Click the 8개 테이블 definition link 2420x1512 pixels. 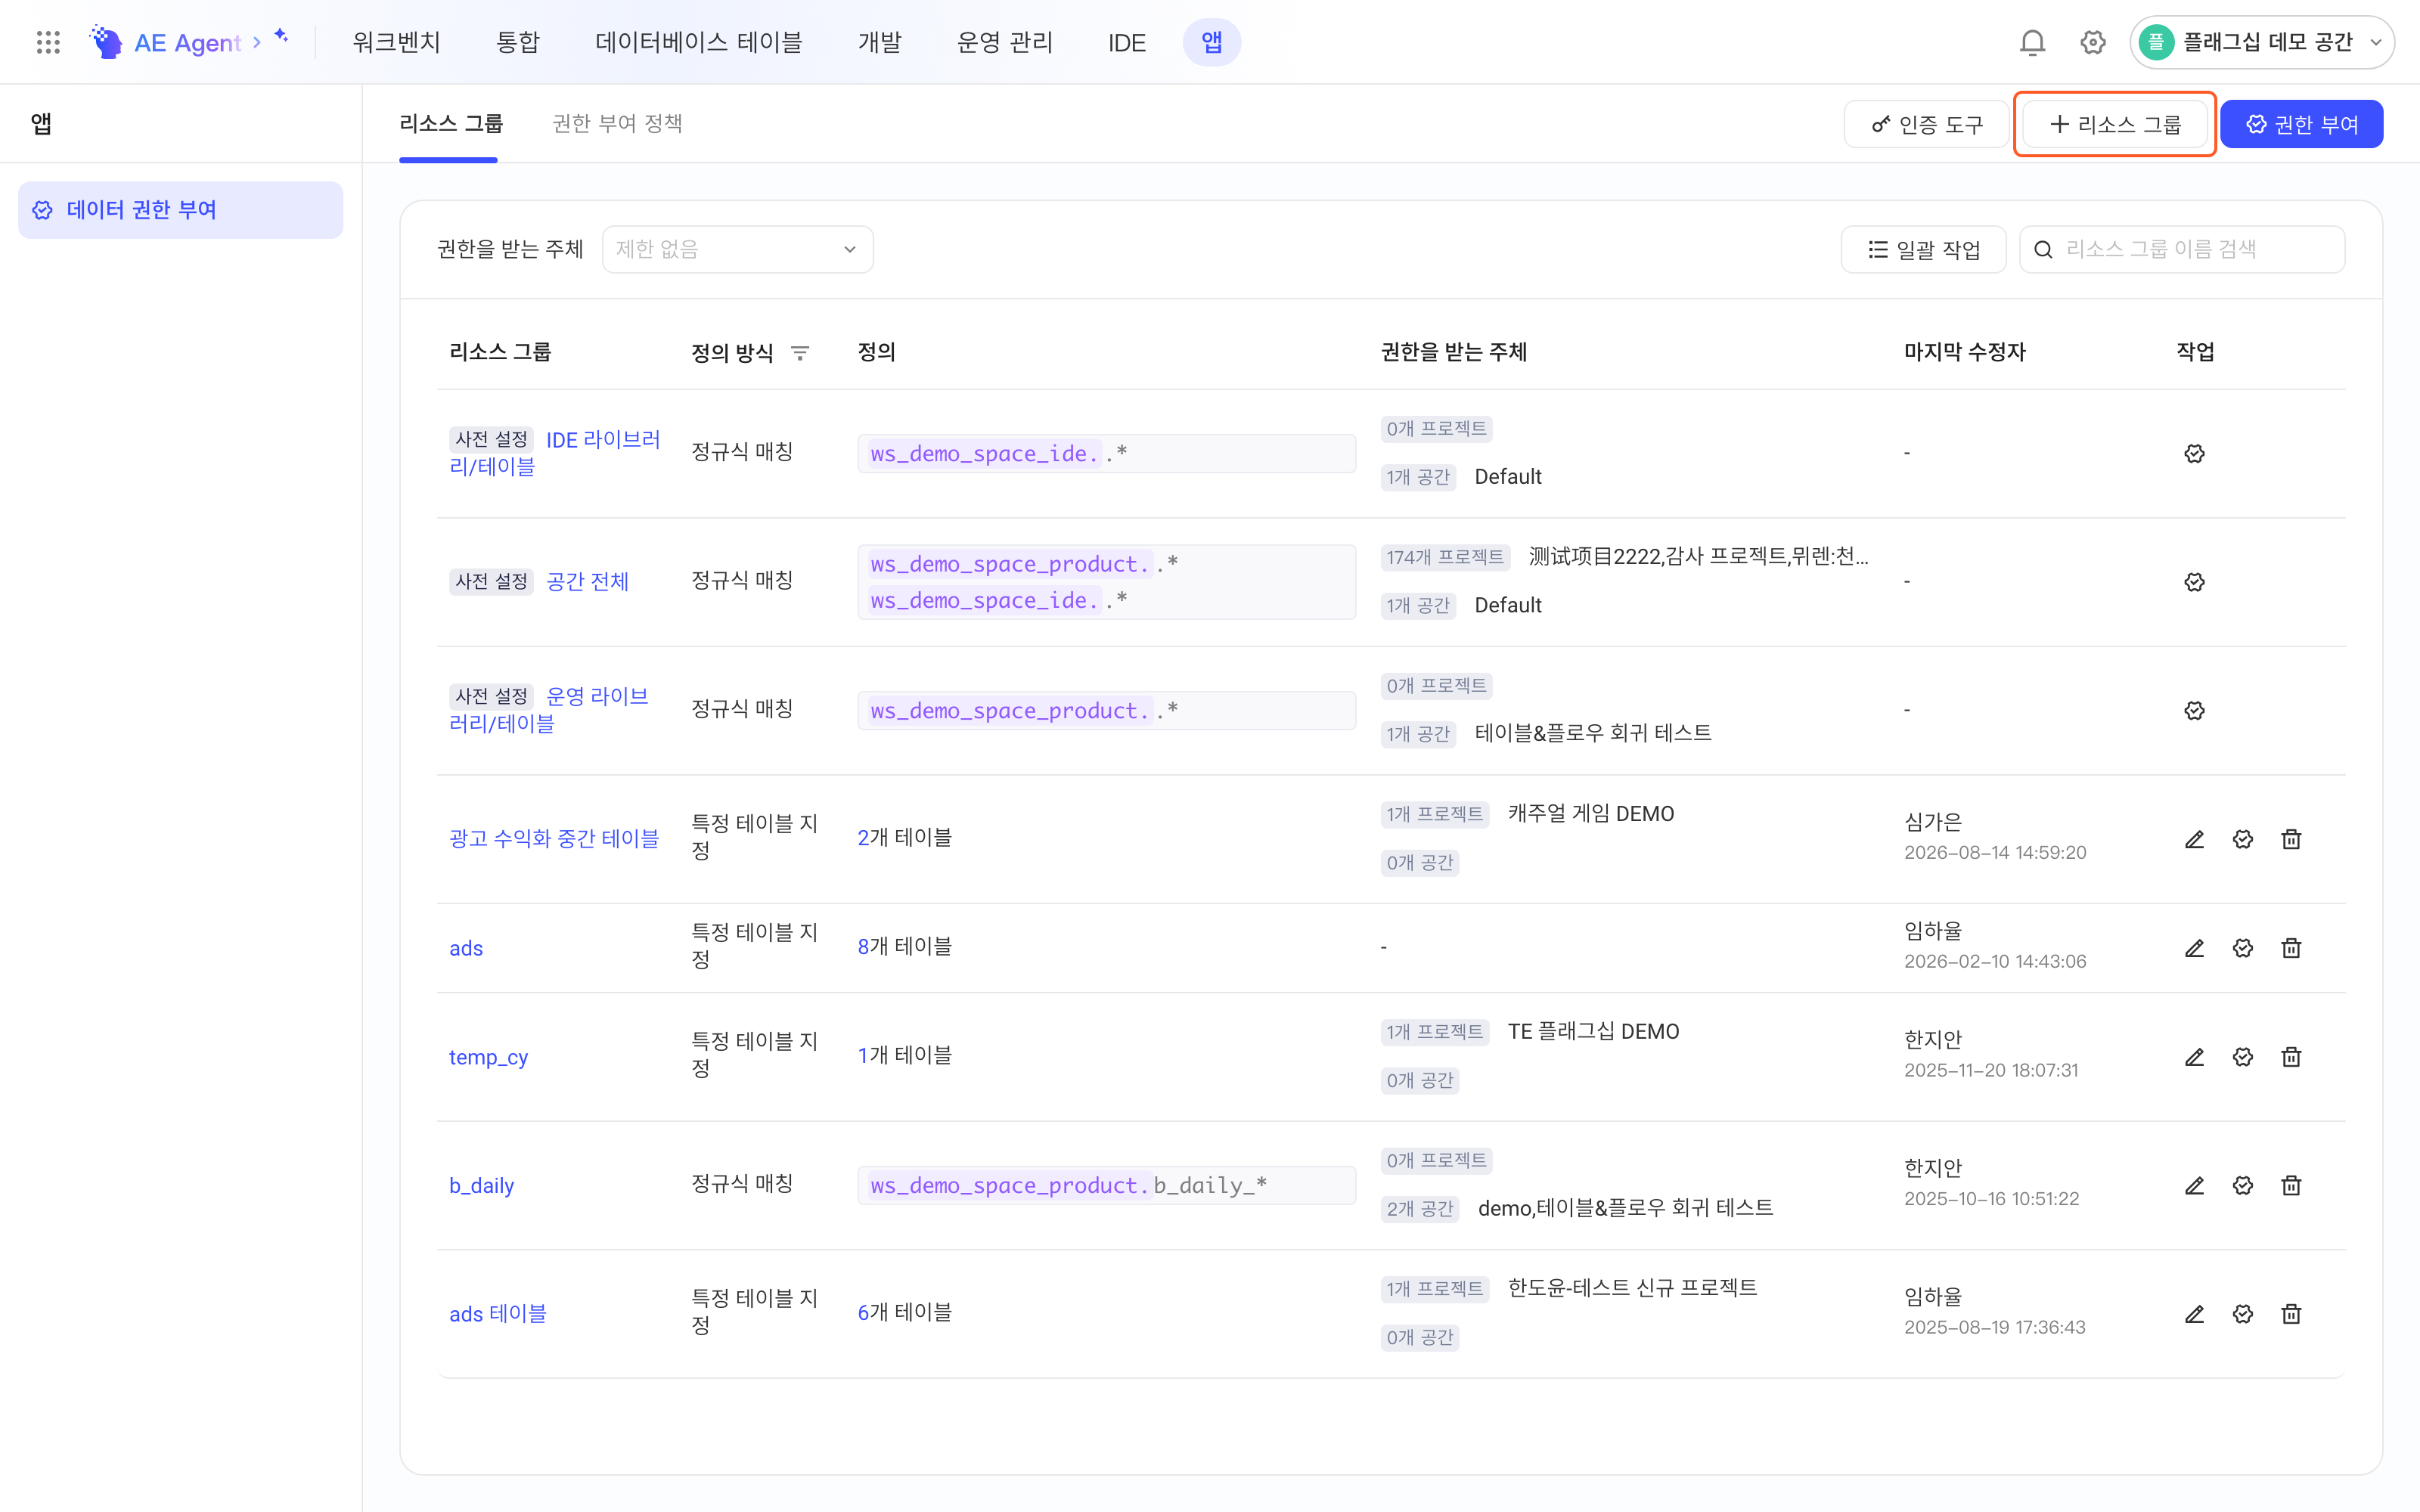coord(905,946)
